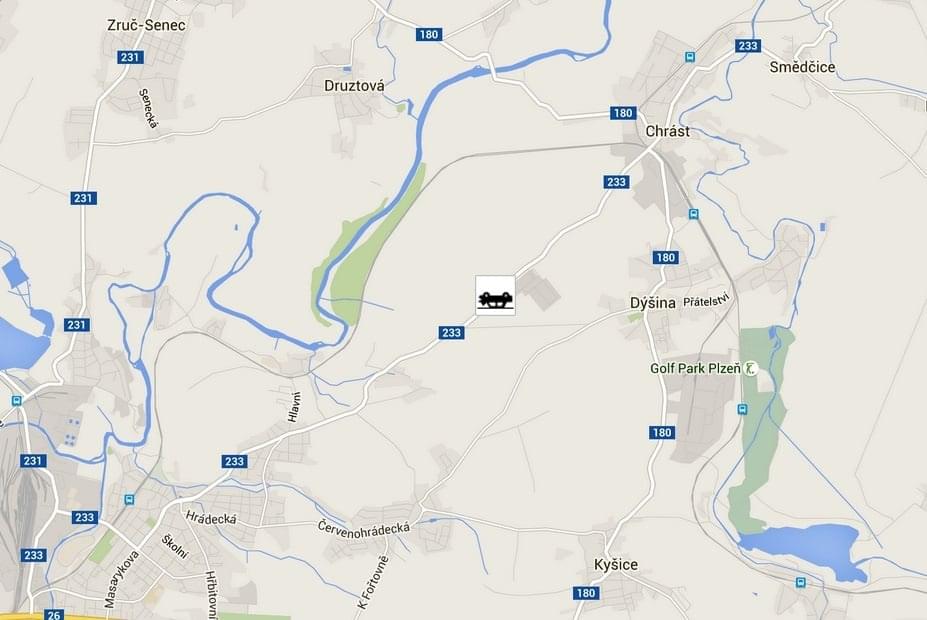Click the train station icon south of Chrást
Screen dimensions: 927x620
[x=693, y=214]
